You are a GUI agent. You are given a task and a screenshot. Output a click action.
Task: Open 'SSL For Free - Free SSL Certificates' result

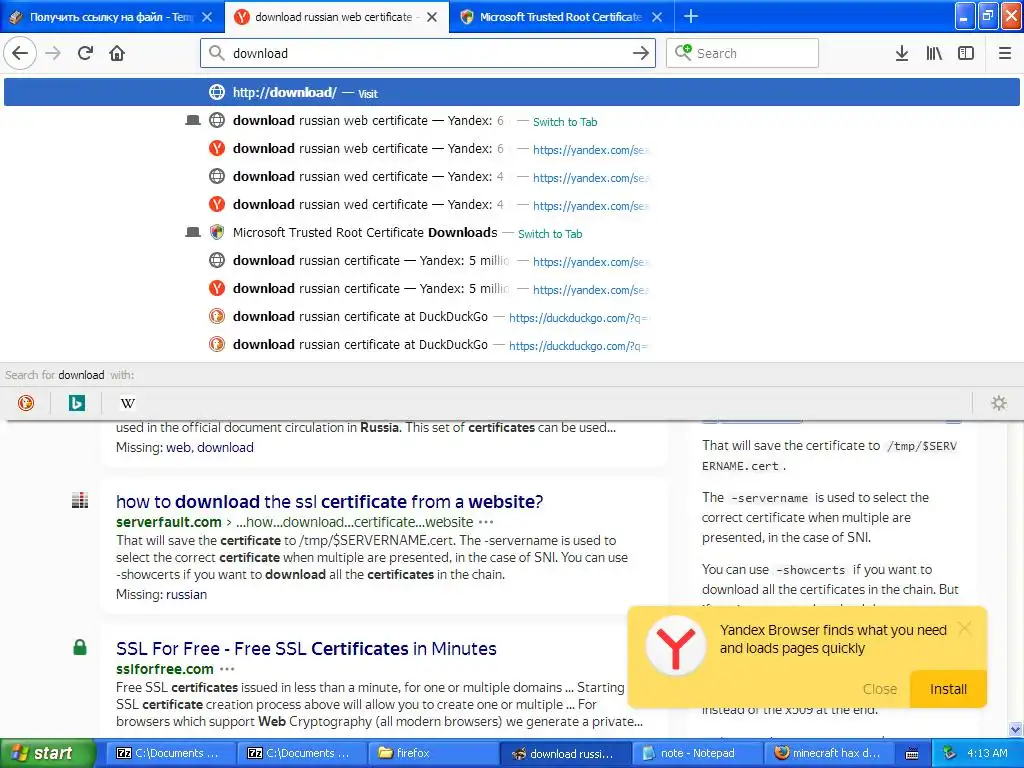pos(306,648)
